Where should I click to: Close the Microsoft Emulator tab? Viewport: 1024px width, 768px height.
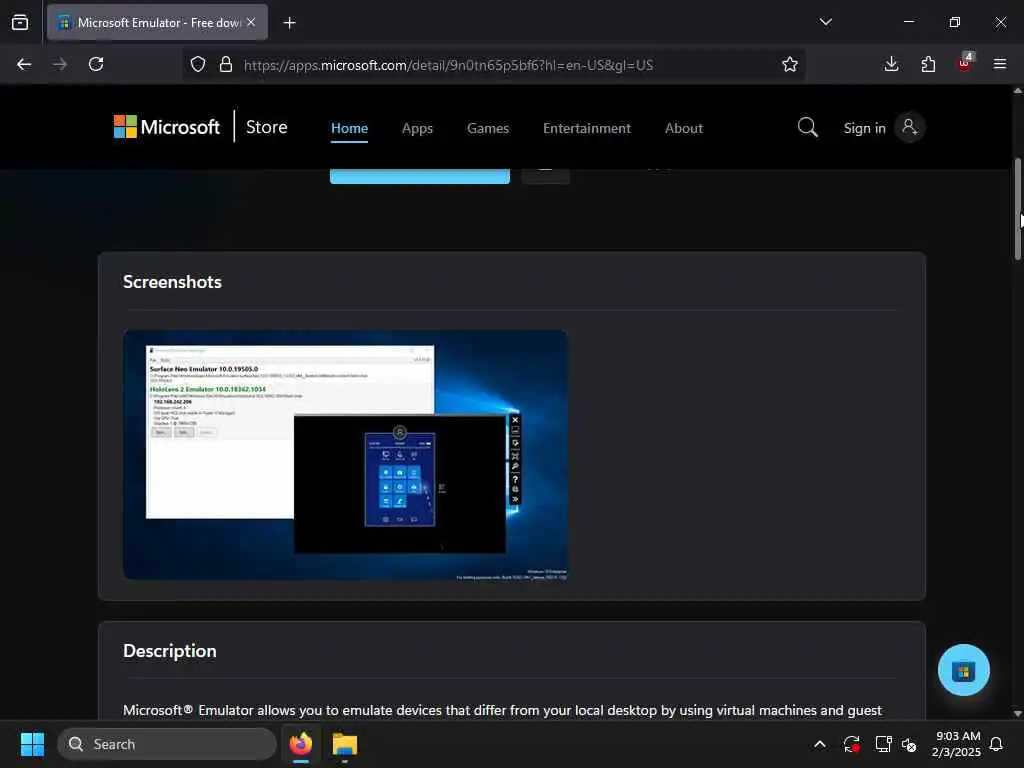pyautogui.click(x=251, y=22)
